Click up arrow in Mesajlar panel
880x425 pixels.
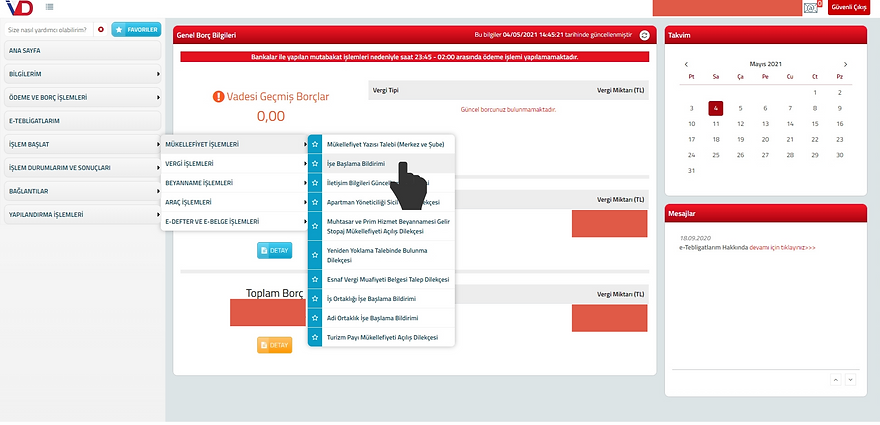point(836,380)
